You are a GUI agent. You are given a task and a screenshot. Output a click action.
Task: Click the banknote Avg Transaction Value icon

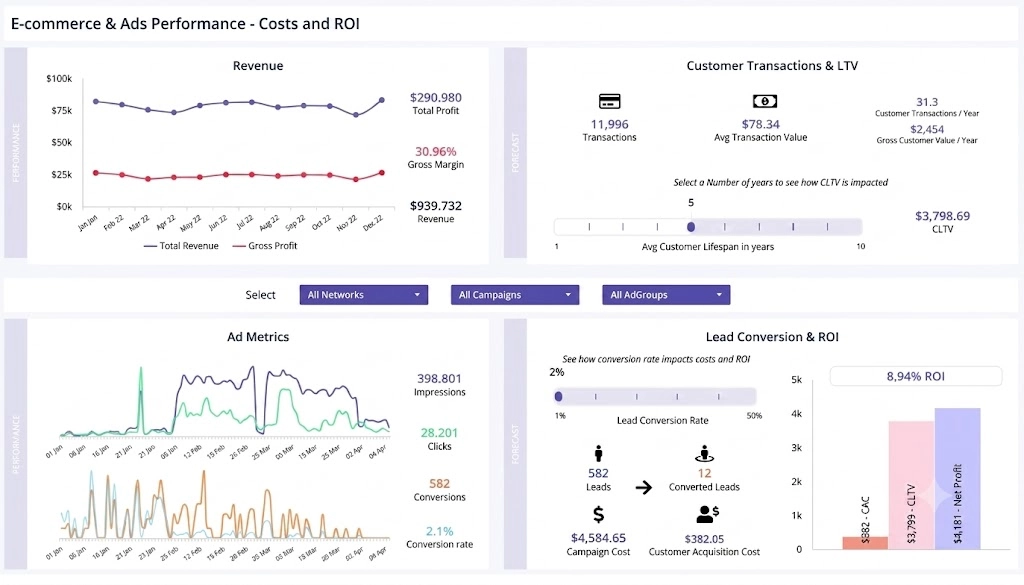(x=765, y=101)
